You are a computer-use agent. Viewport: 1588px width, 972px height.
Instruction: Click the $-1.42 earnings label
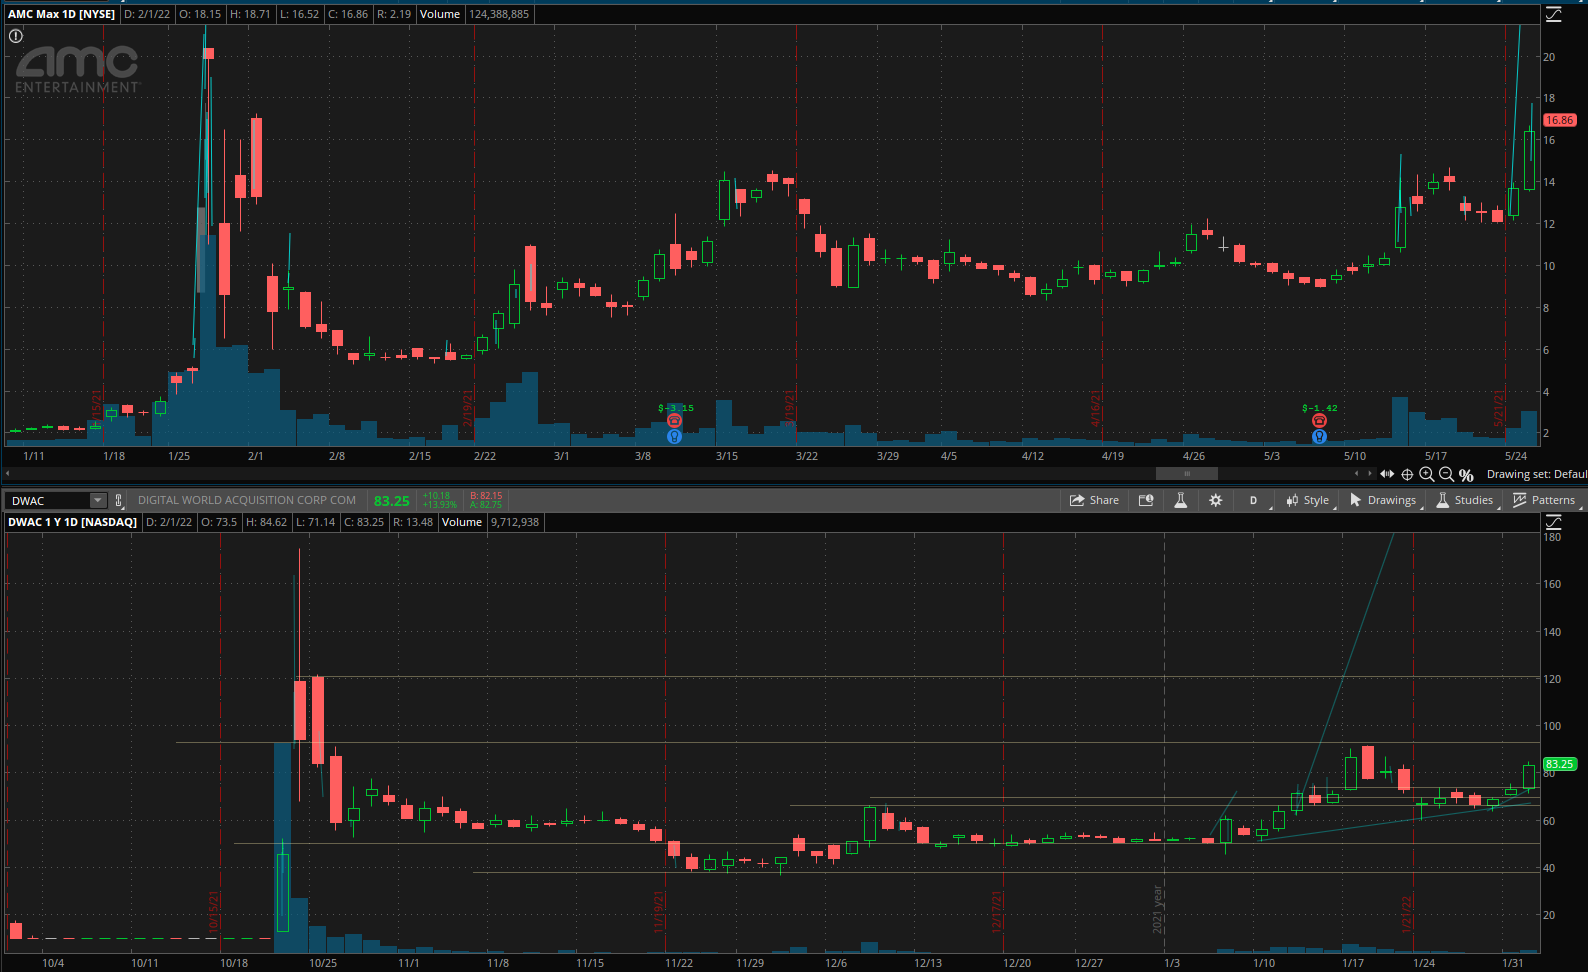coord(1320,408)
